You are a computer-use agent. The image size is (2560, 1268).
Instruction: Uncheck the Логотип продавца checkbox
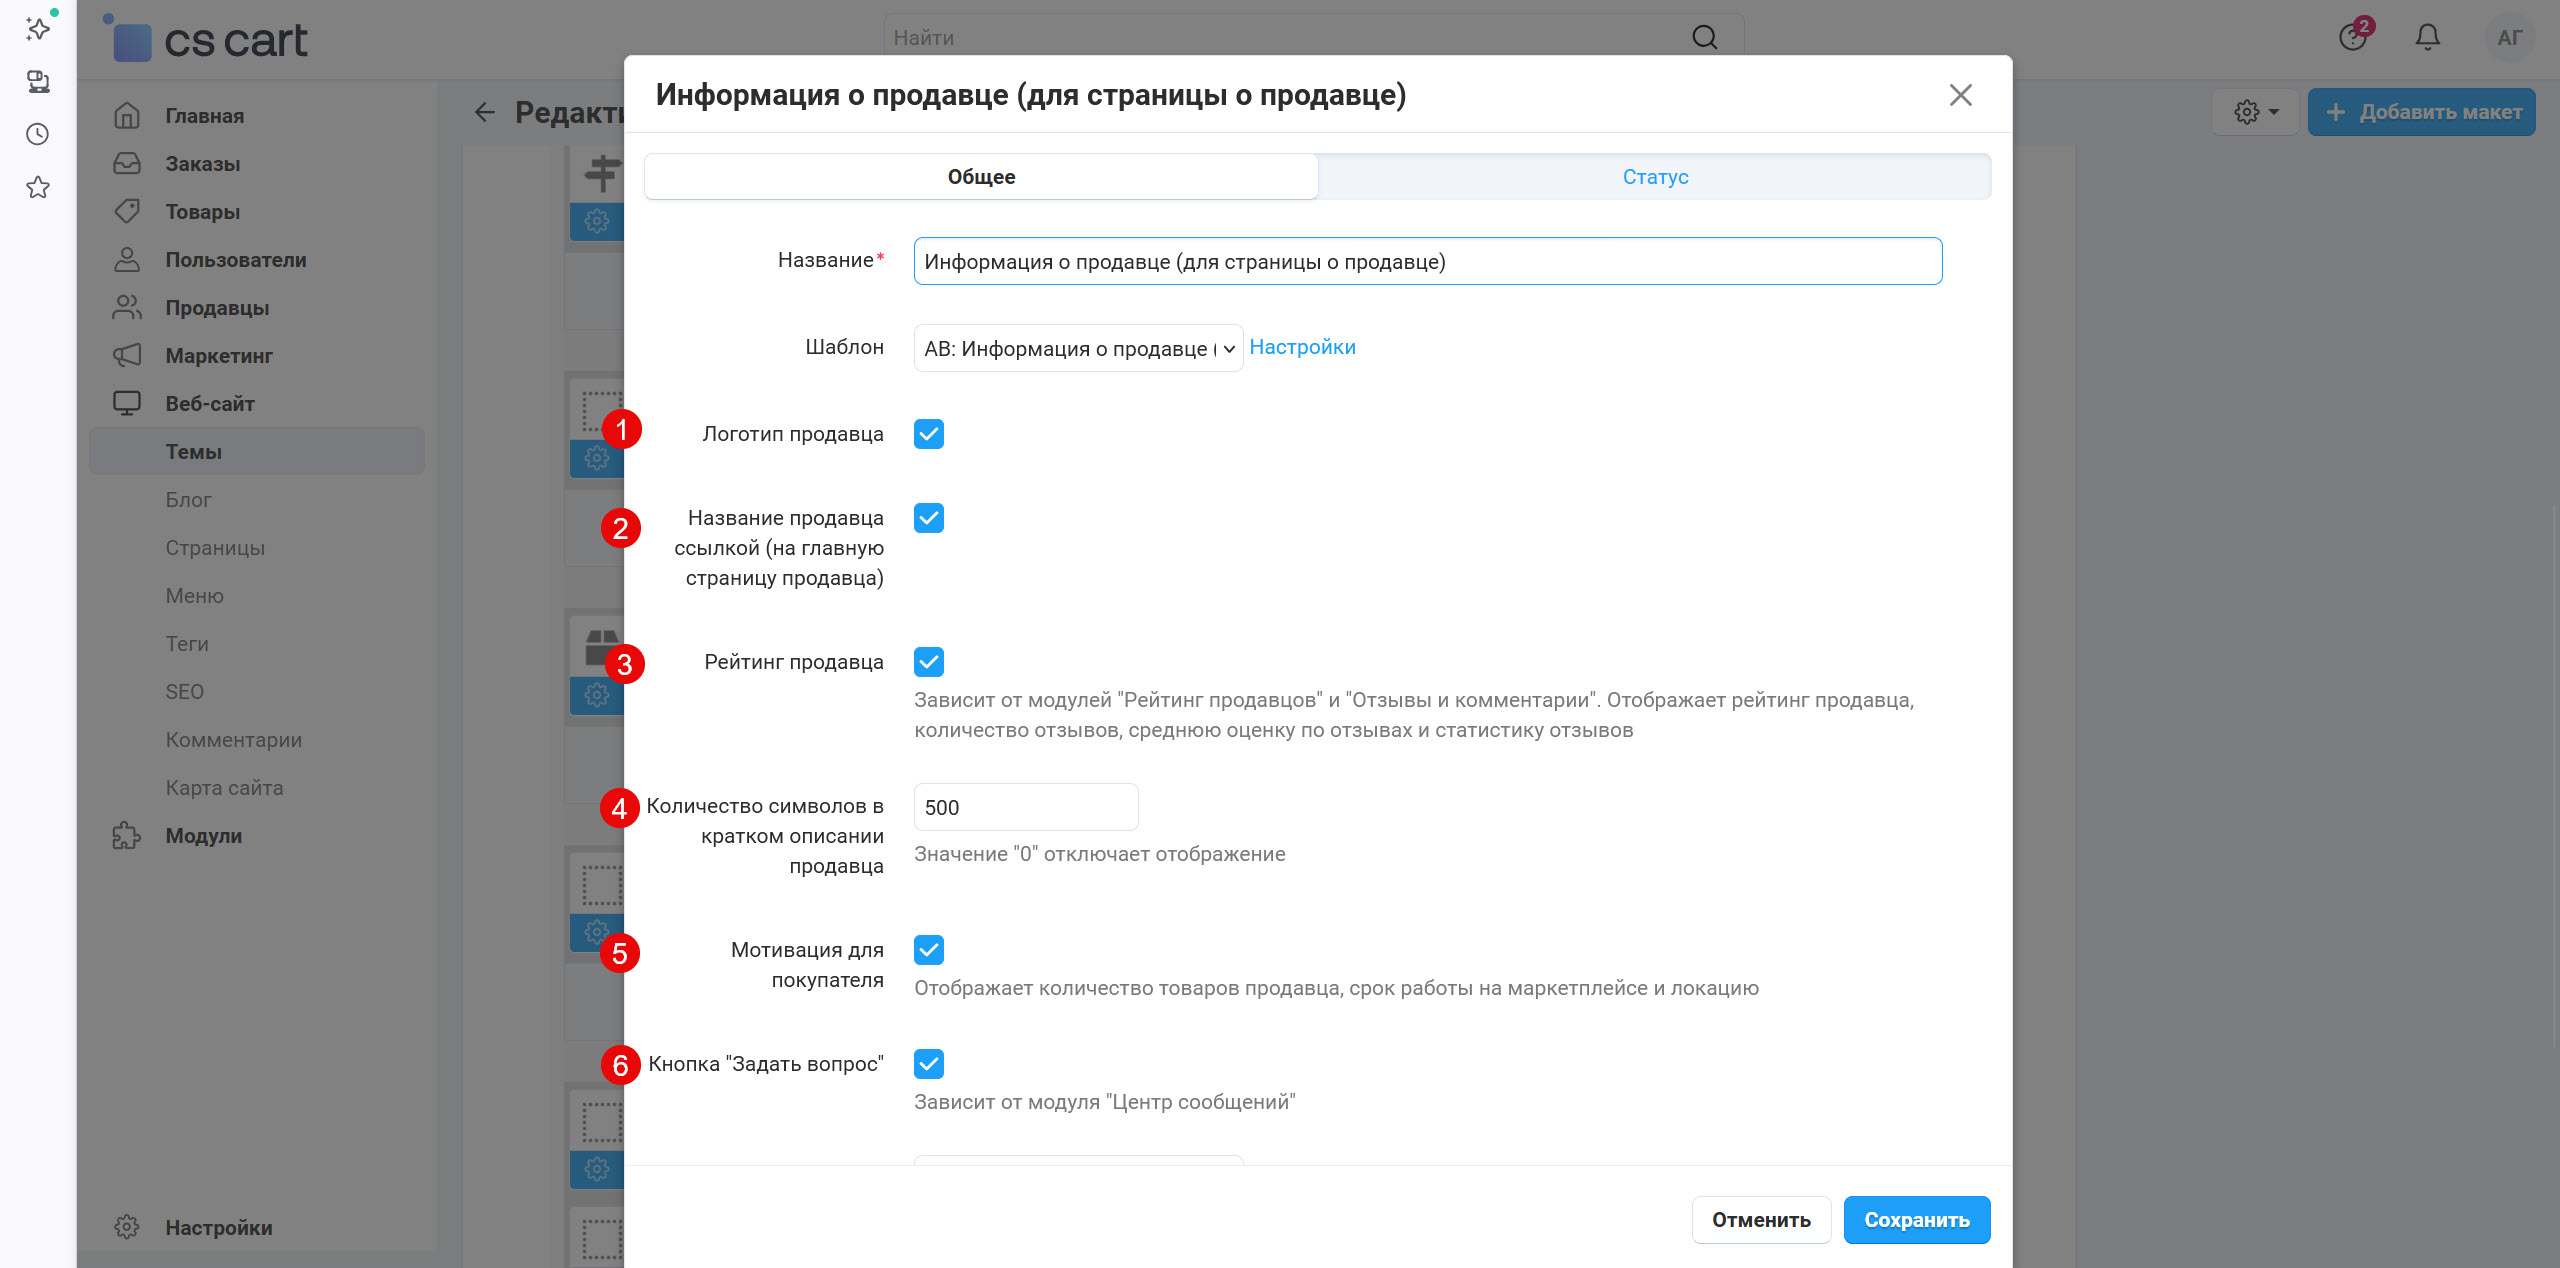click(928, 434)
